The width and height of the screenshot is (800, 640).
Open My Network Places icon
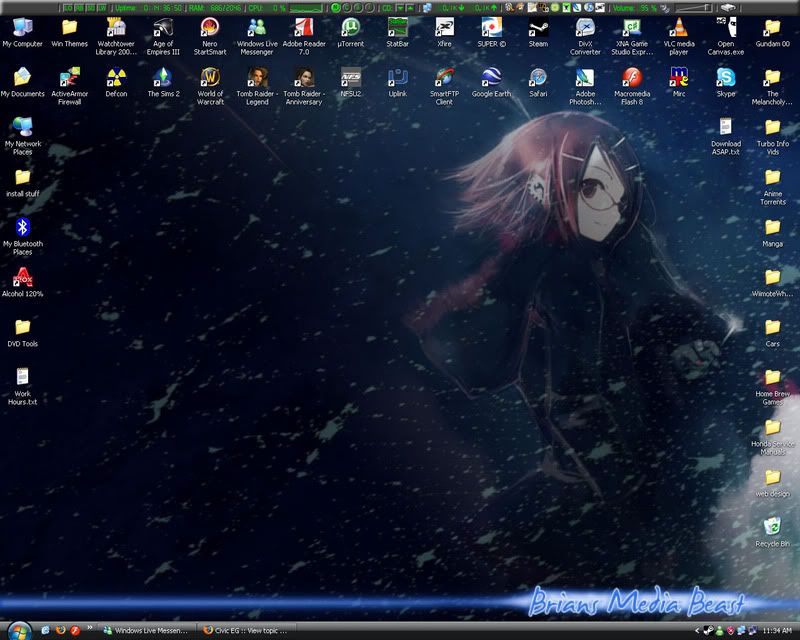[x=22, y=136]
